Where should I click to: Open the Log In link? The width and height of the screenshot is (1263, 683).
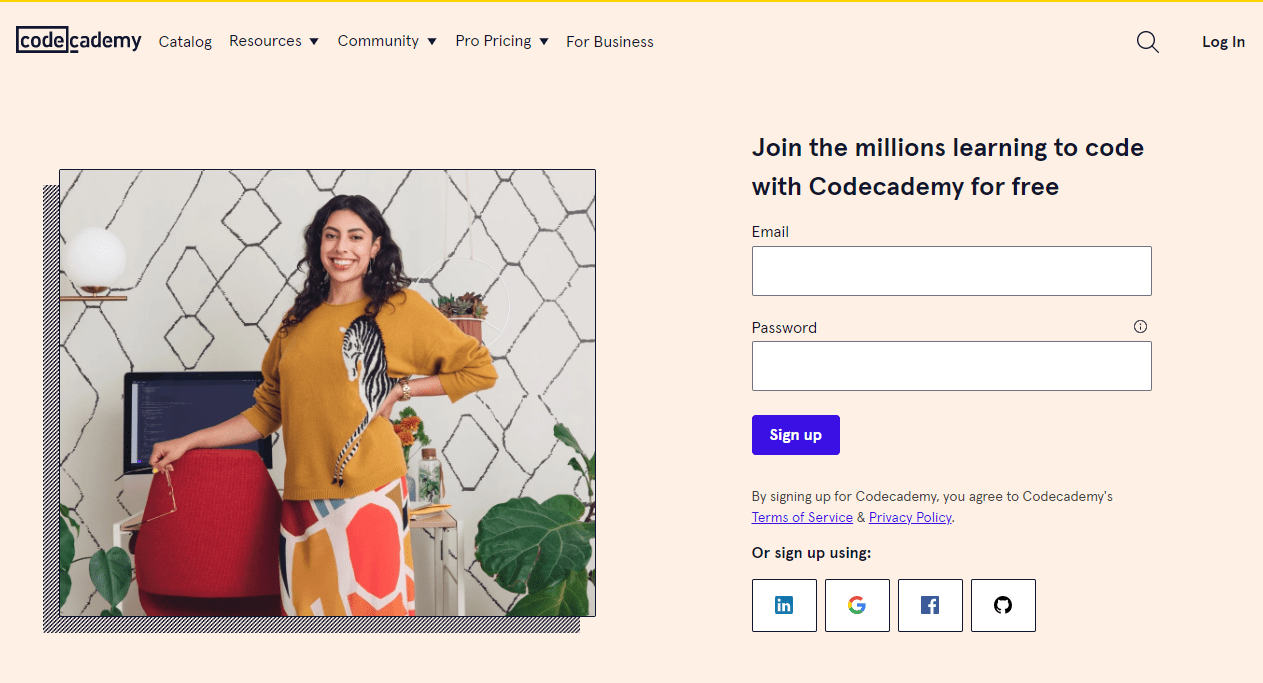pos(1223,42)
